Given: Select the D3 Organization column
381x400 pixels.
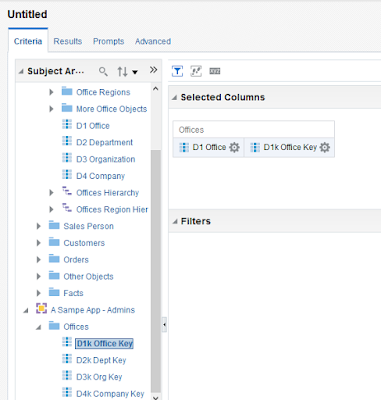Looking at the screenshot, I should click(x=105, y=159).
